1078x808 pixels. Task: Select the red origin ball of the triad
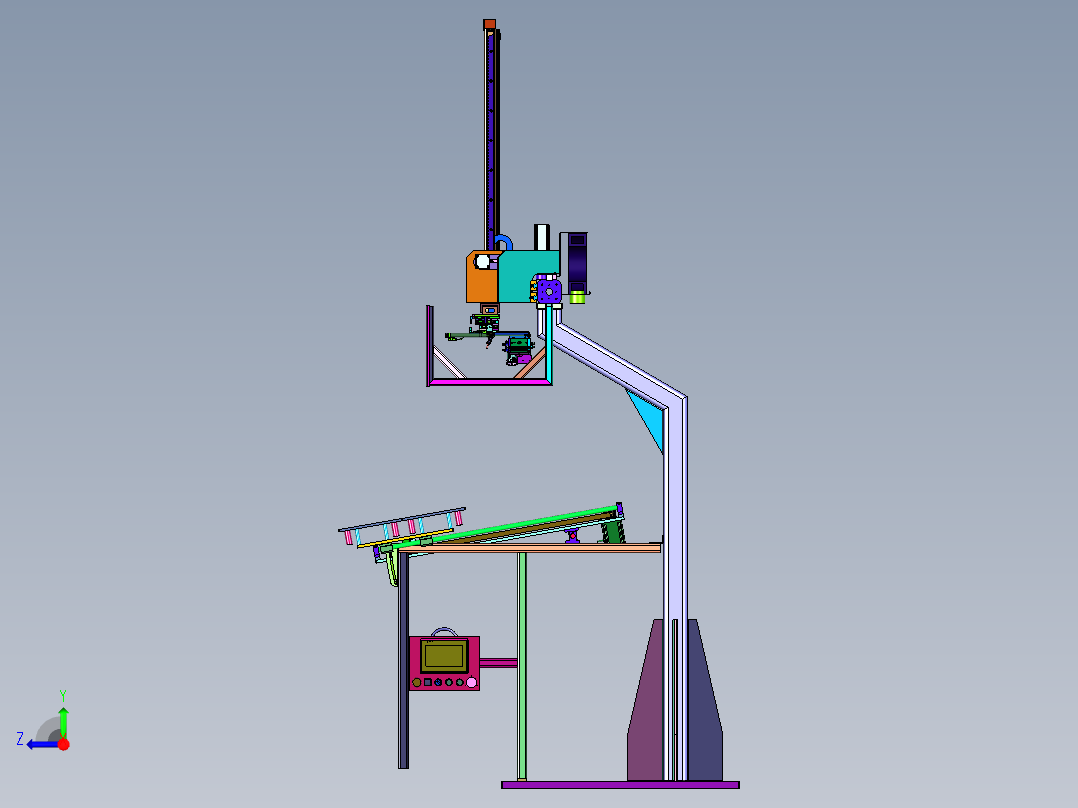64,744
